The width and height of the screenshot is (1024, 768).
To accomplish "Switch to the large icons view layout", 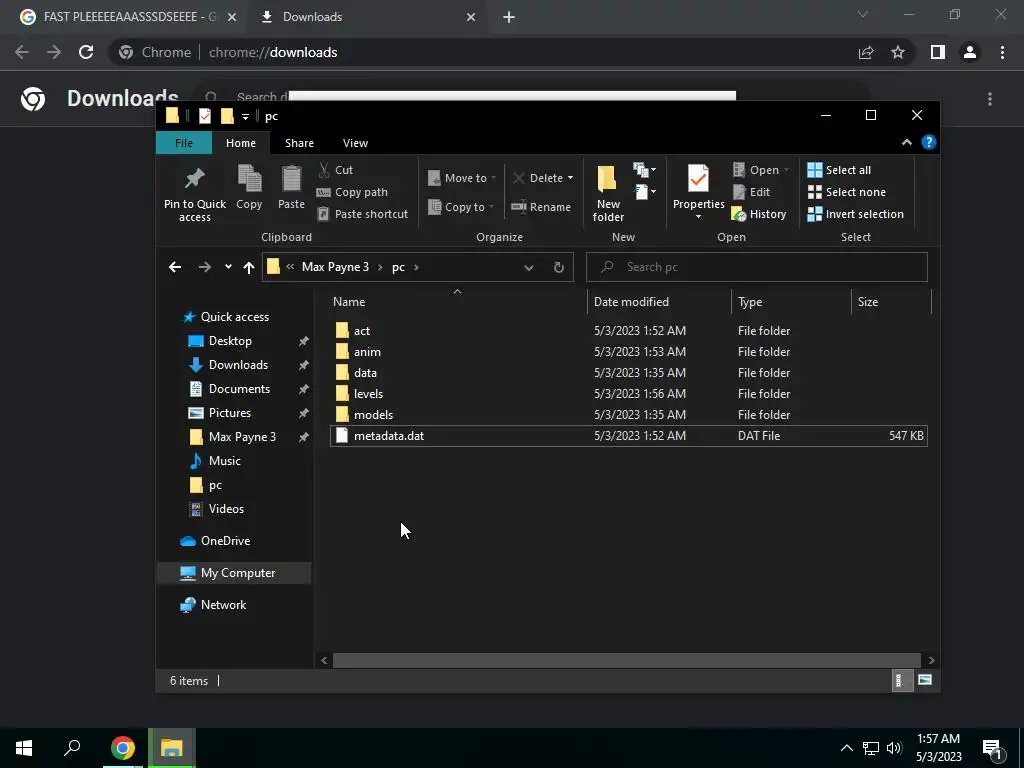I will click(925, 680).
